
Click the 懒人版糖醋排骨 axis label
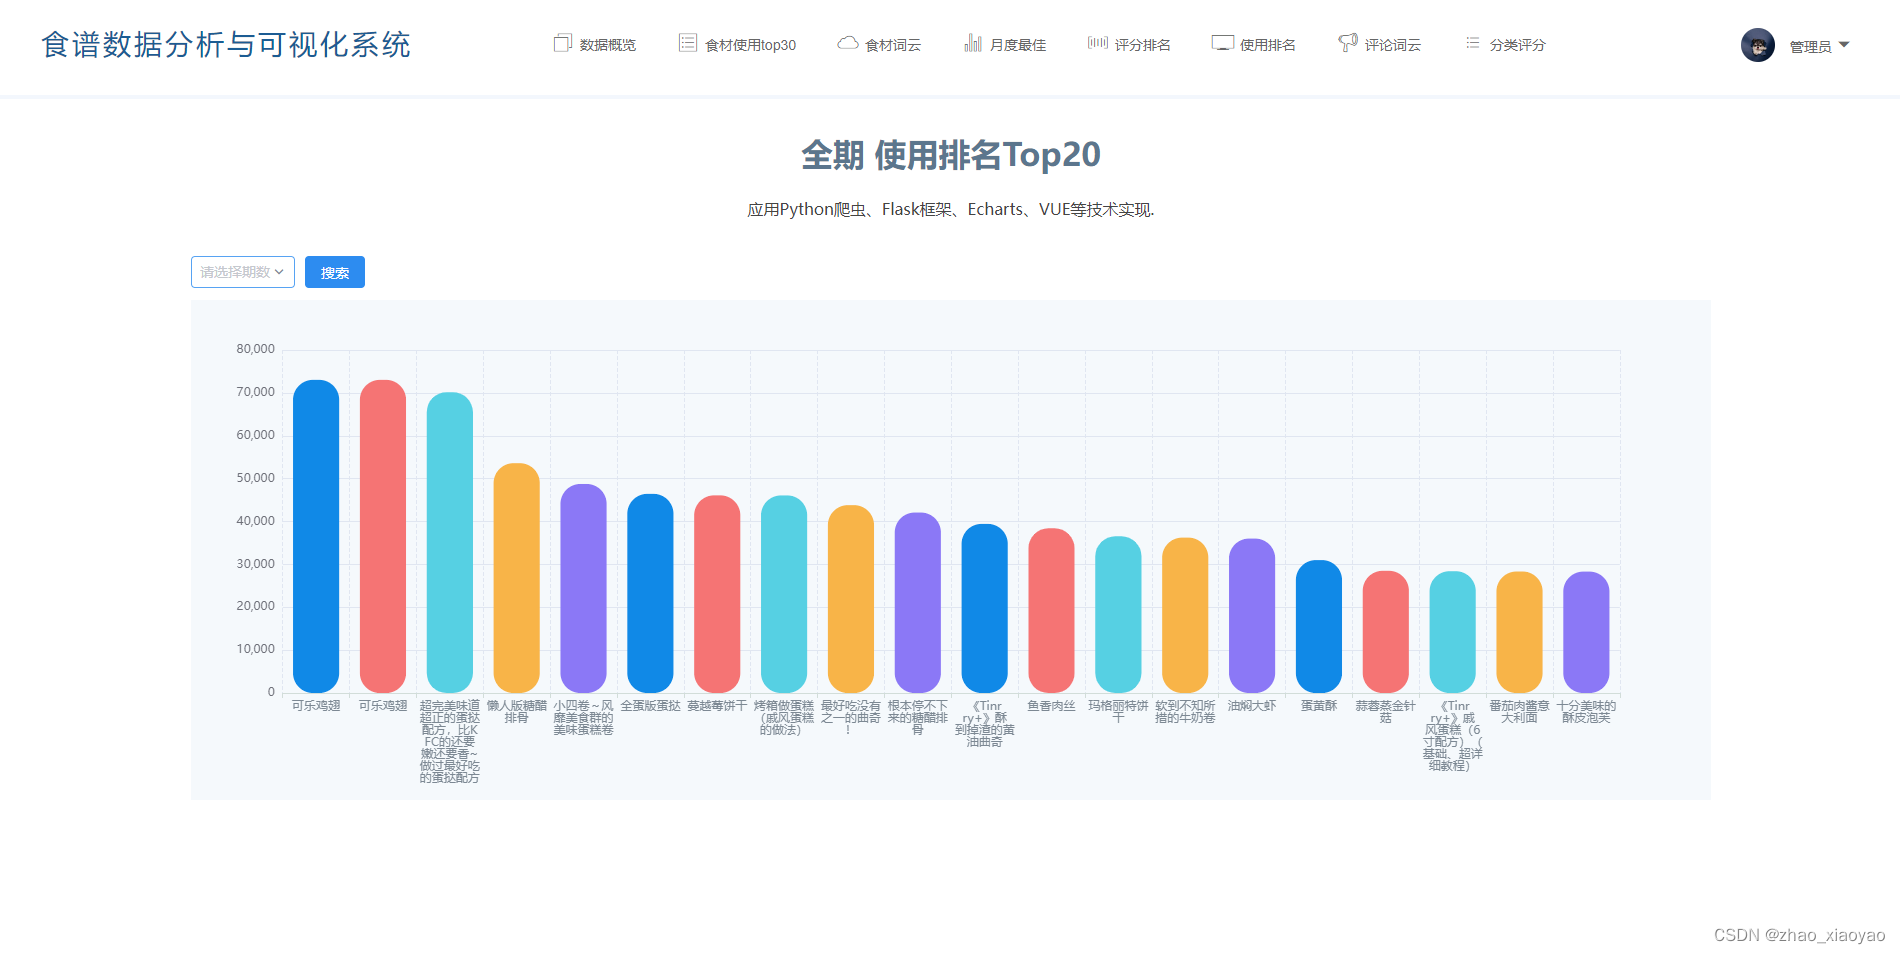pos(517,712)
